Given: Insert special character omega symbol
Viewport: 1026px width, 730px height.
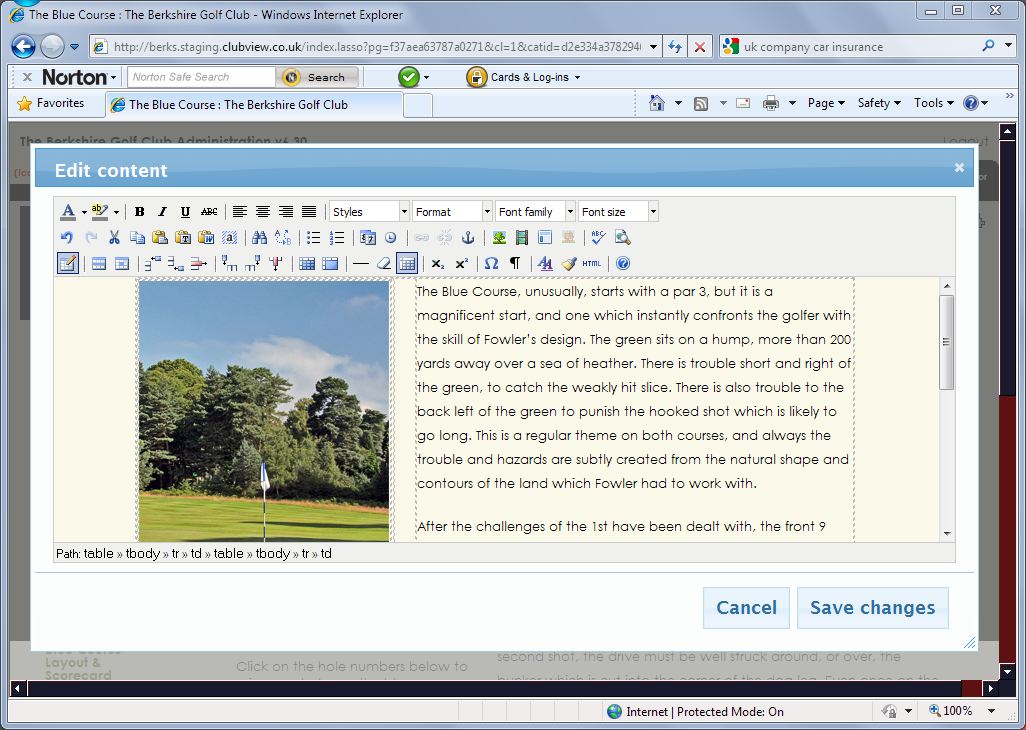Looking at the screenshot, I should pos(491,264).
